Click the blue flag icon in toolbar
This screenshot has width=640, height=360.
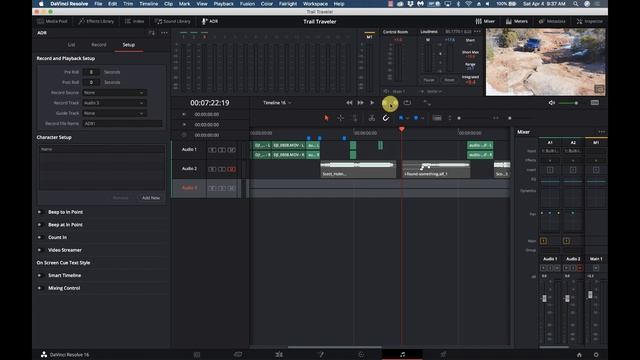coord(401,118)
